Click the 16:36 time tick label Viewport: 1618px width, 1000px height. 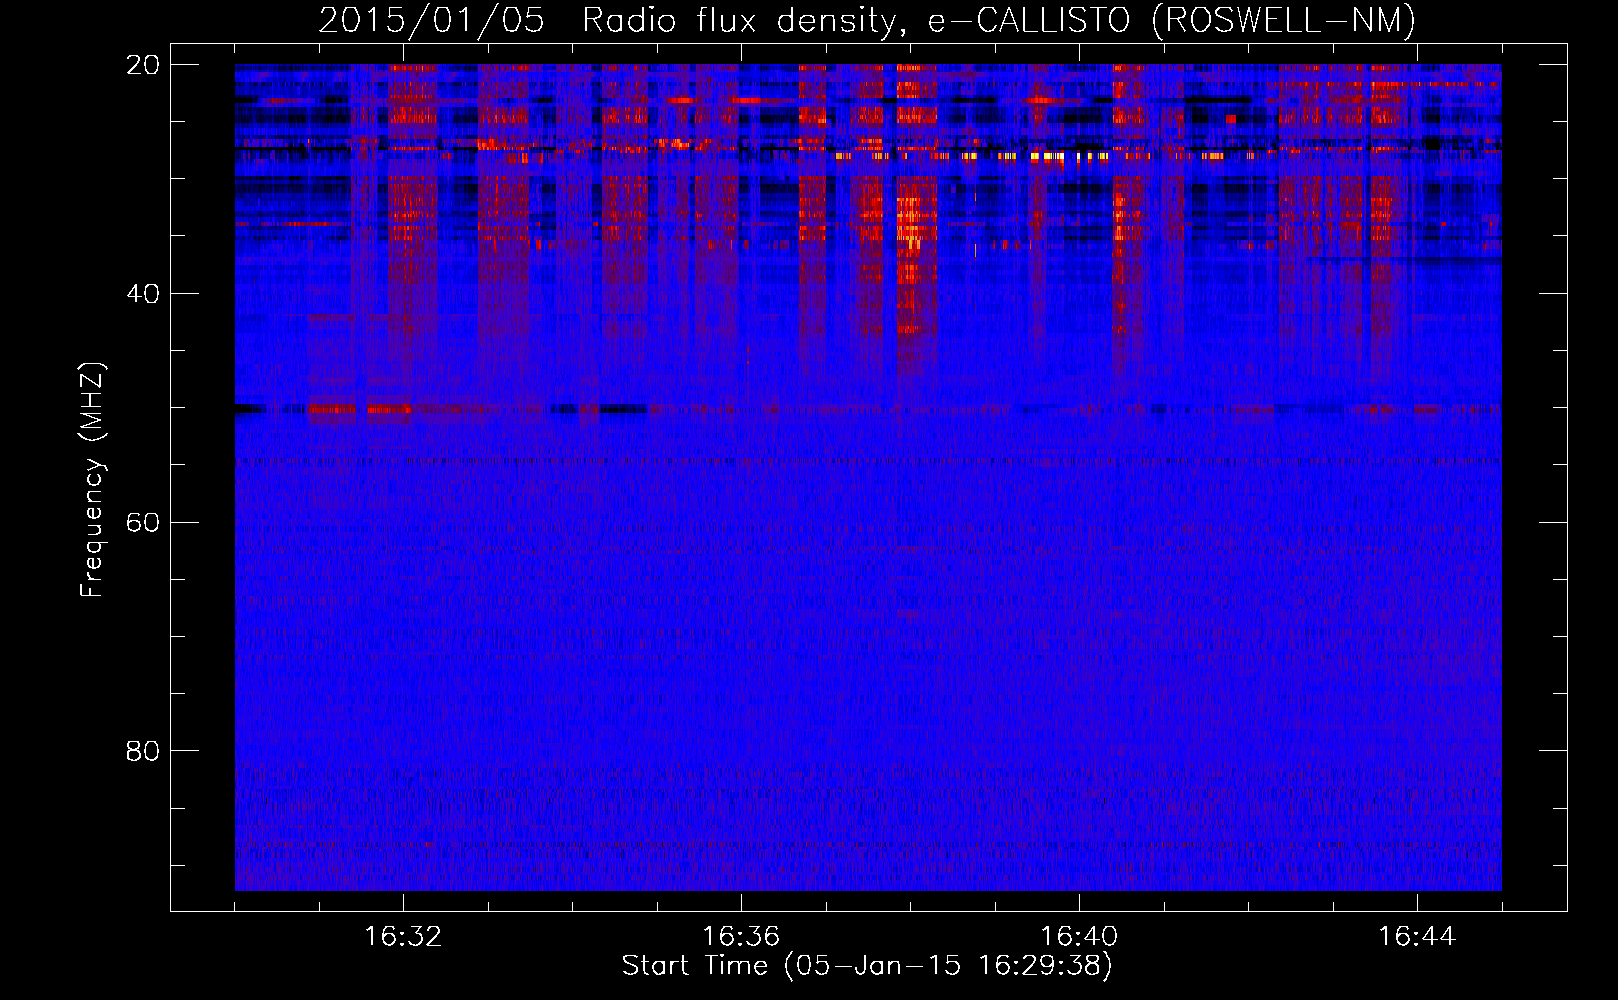[x=741, y=937]
